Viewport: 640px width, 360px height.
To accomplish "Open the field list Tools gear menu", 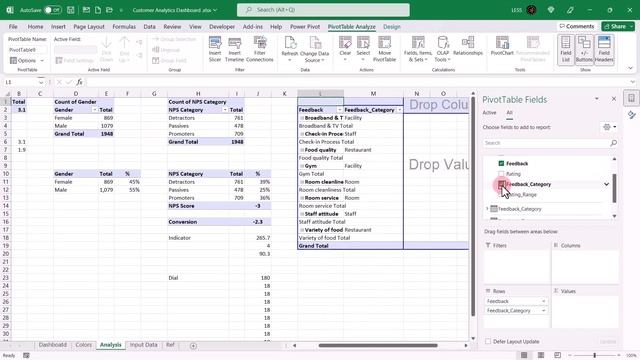I will click(610, 127).
